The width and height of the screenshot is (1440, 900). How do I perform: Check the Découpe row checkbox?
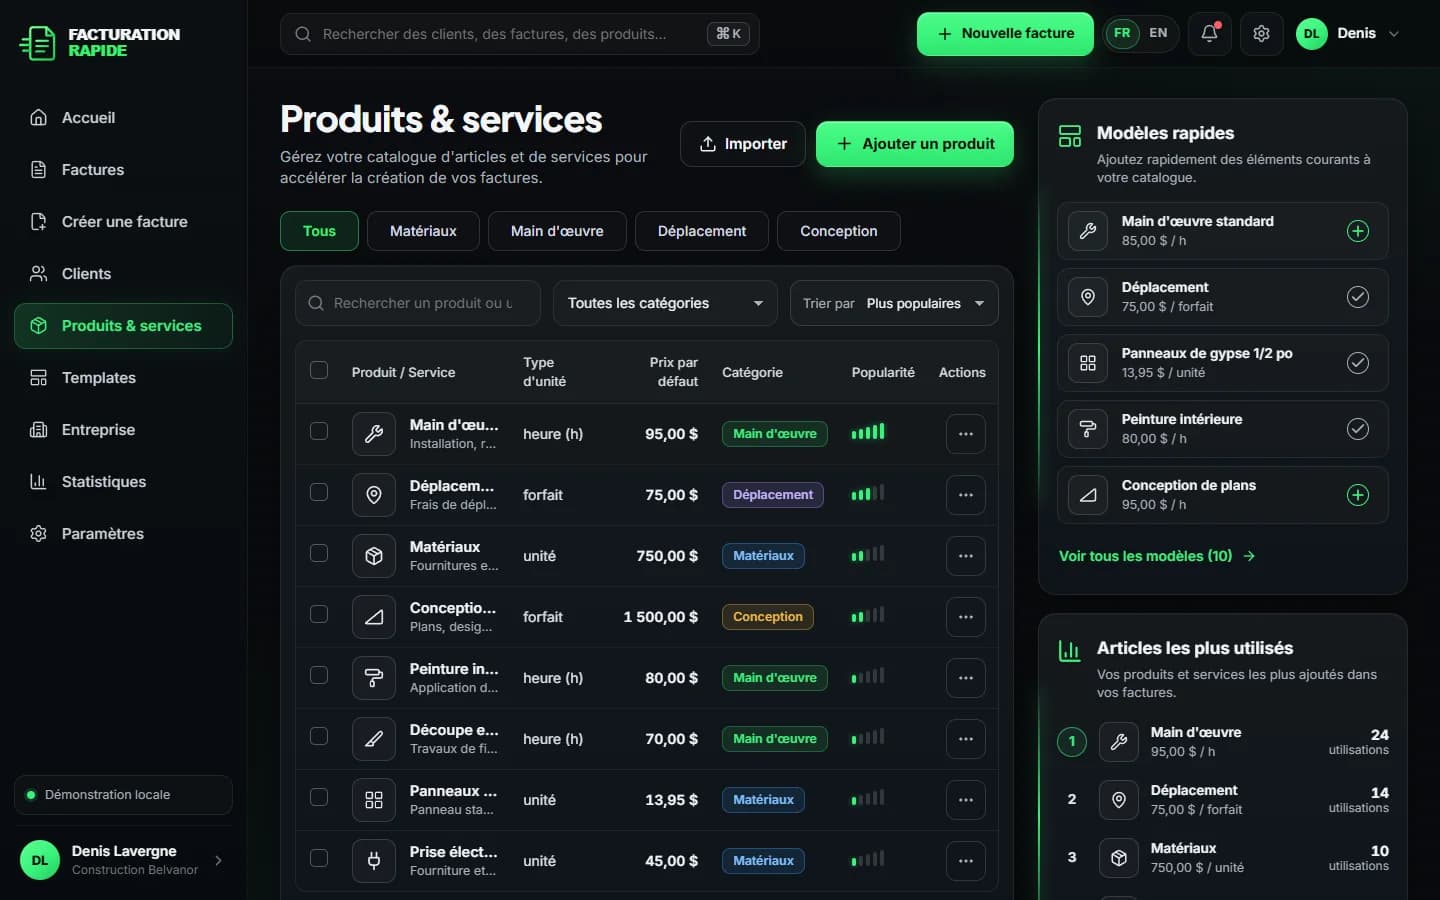319,736
